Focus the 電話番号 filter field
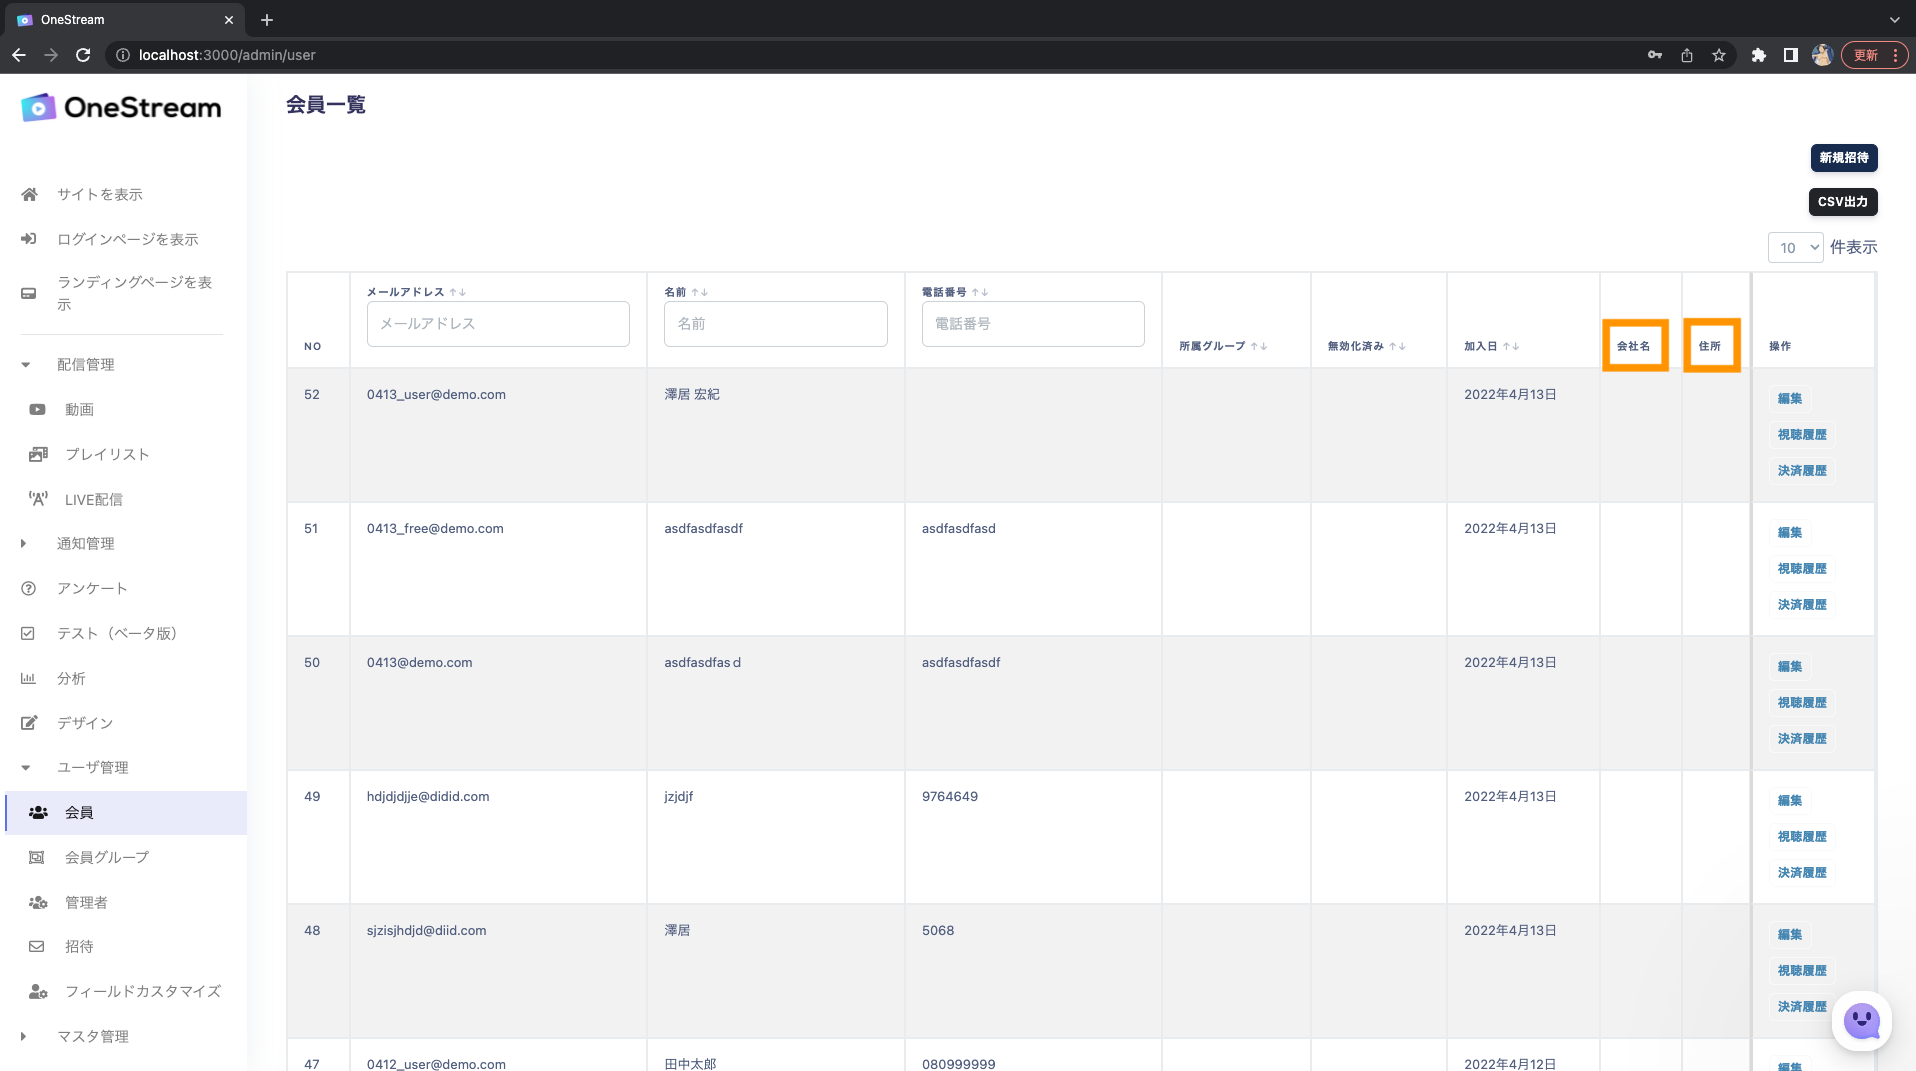 point(1032,324)
